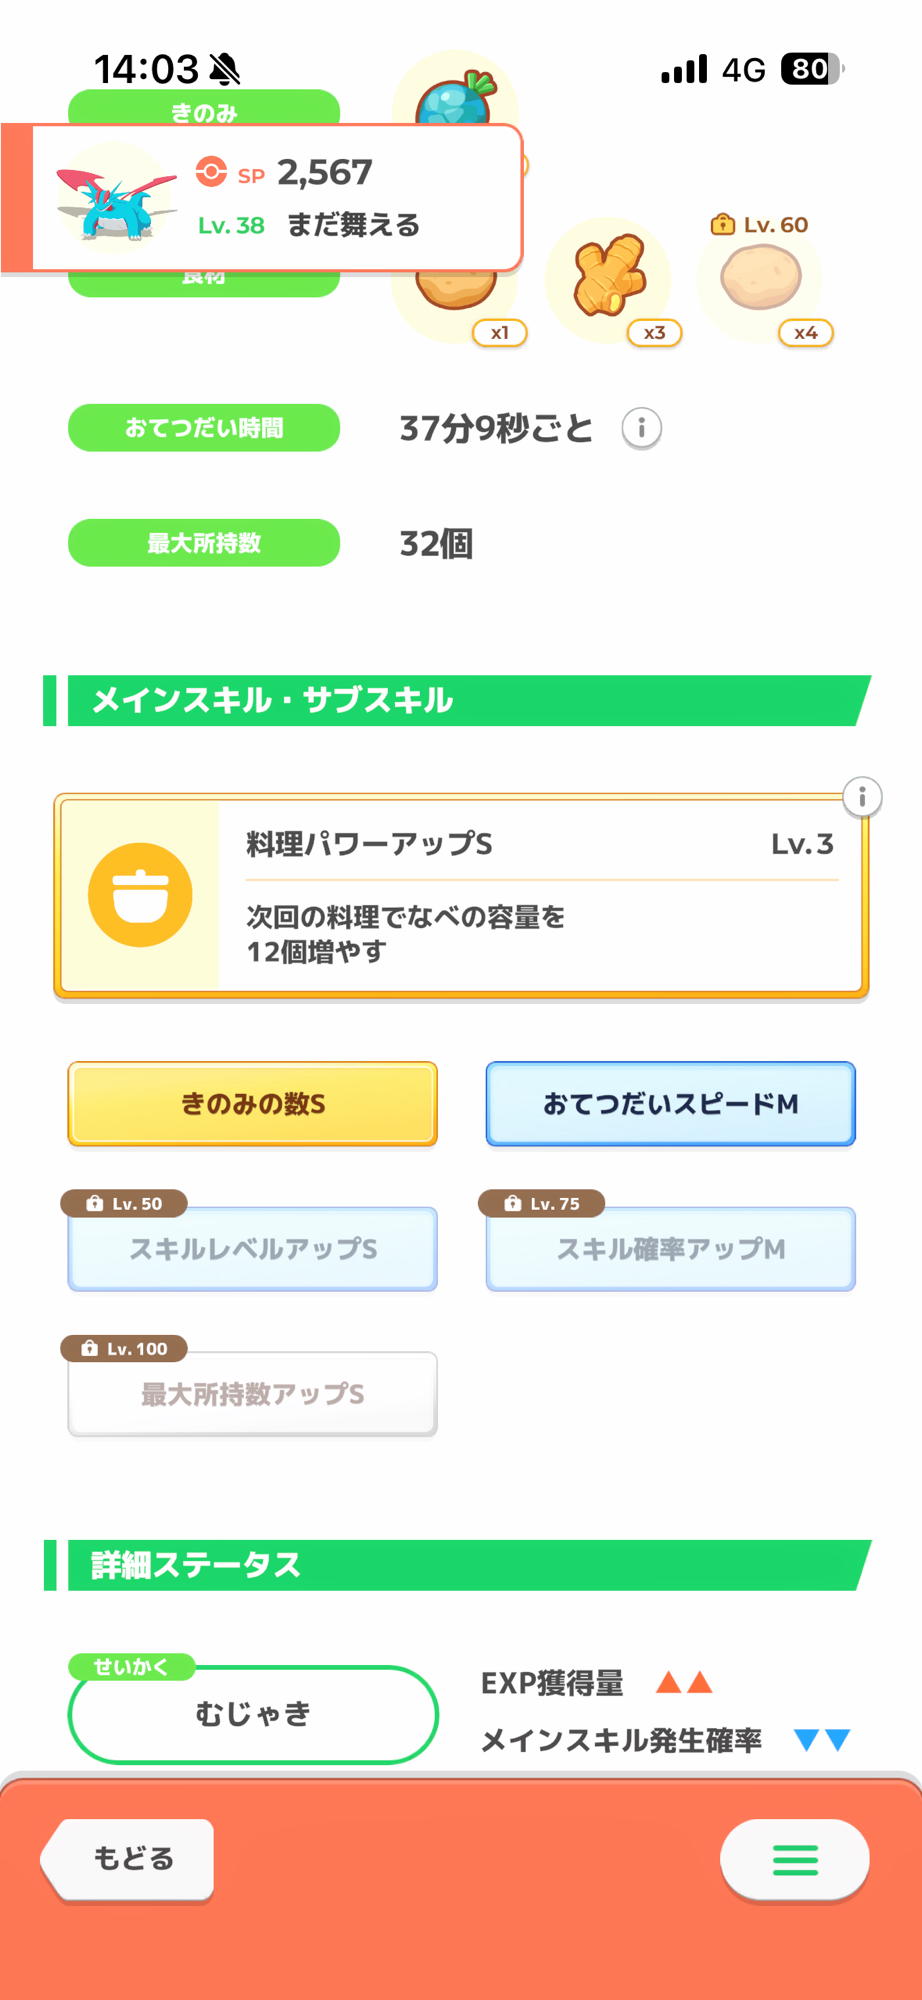
Task: Select the きのみの数S sub skill
Action: [253, 1104]
